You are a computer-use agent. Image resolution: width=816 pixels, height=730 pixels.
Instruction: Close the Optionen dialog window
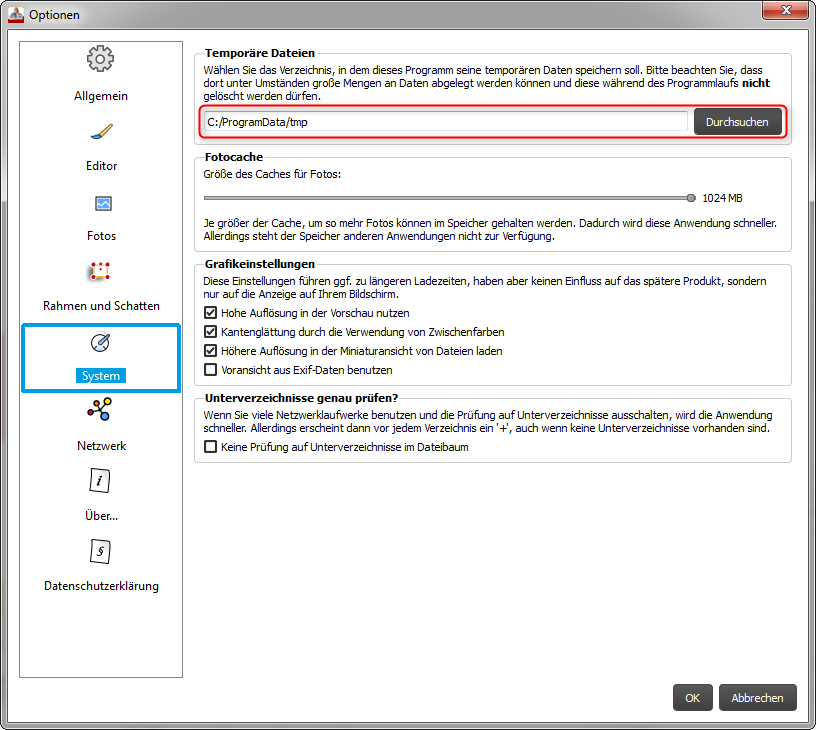[x=786, y=10]
